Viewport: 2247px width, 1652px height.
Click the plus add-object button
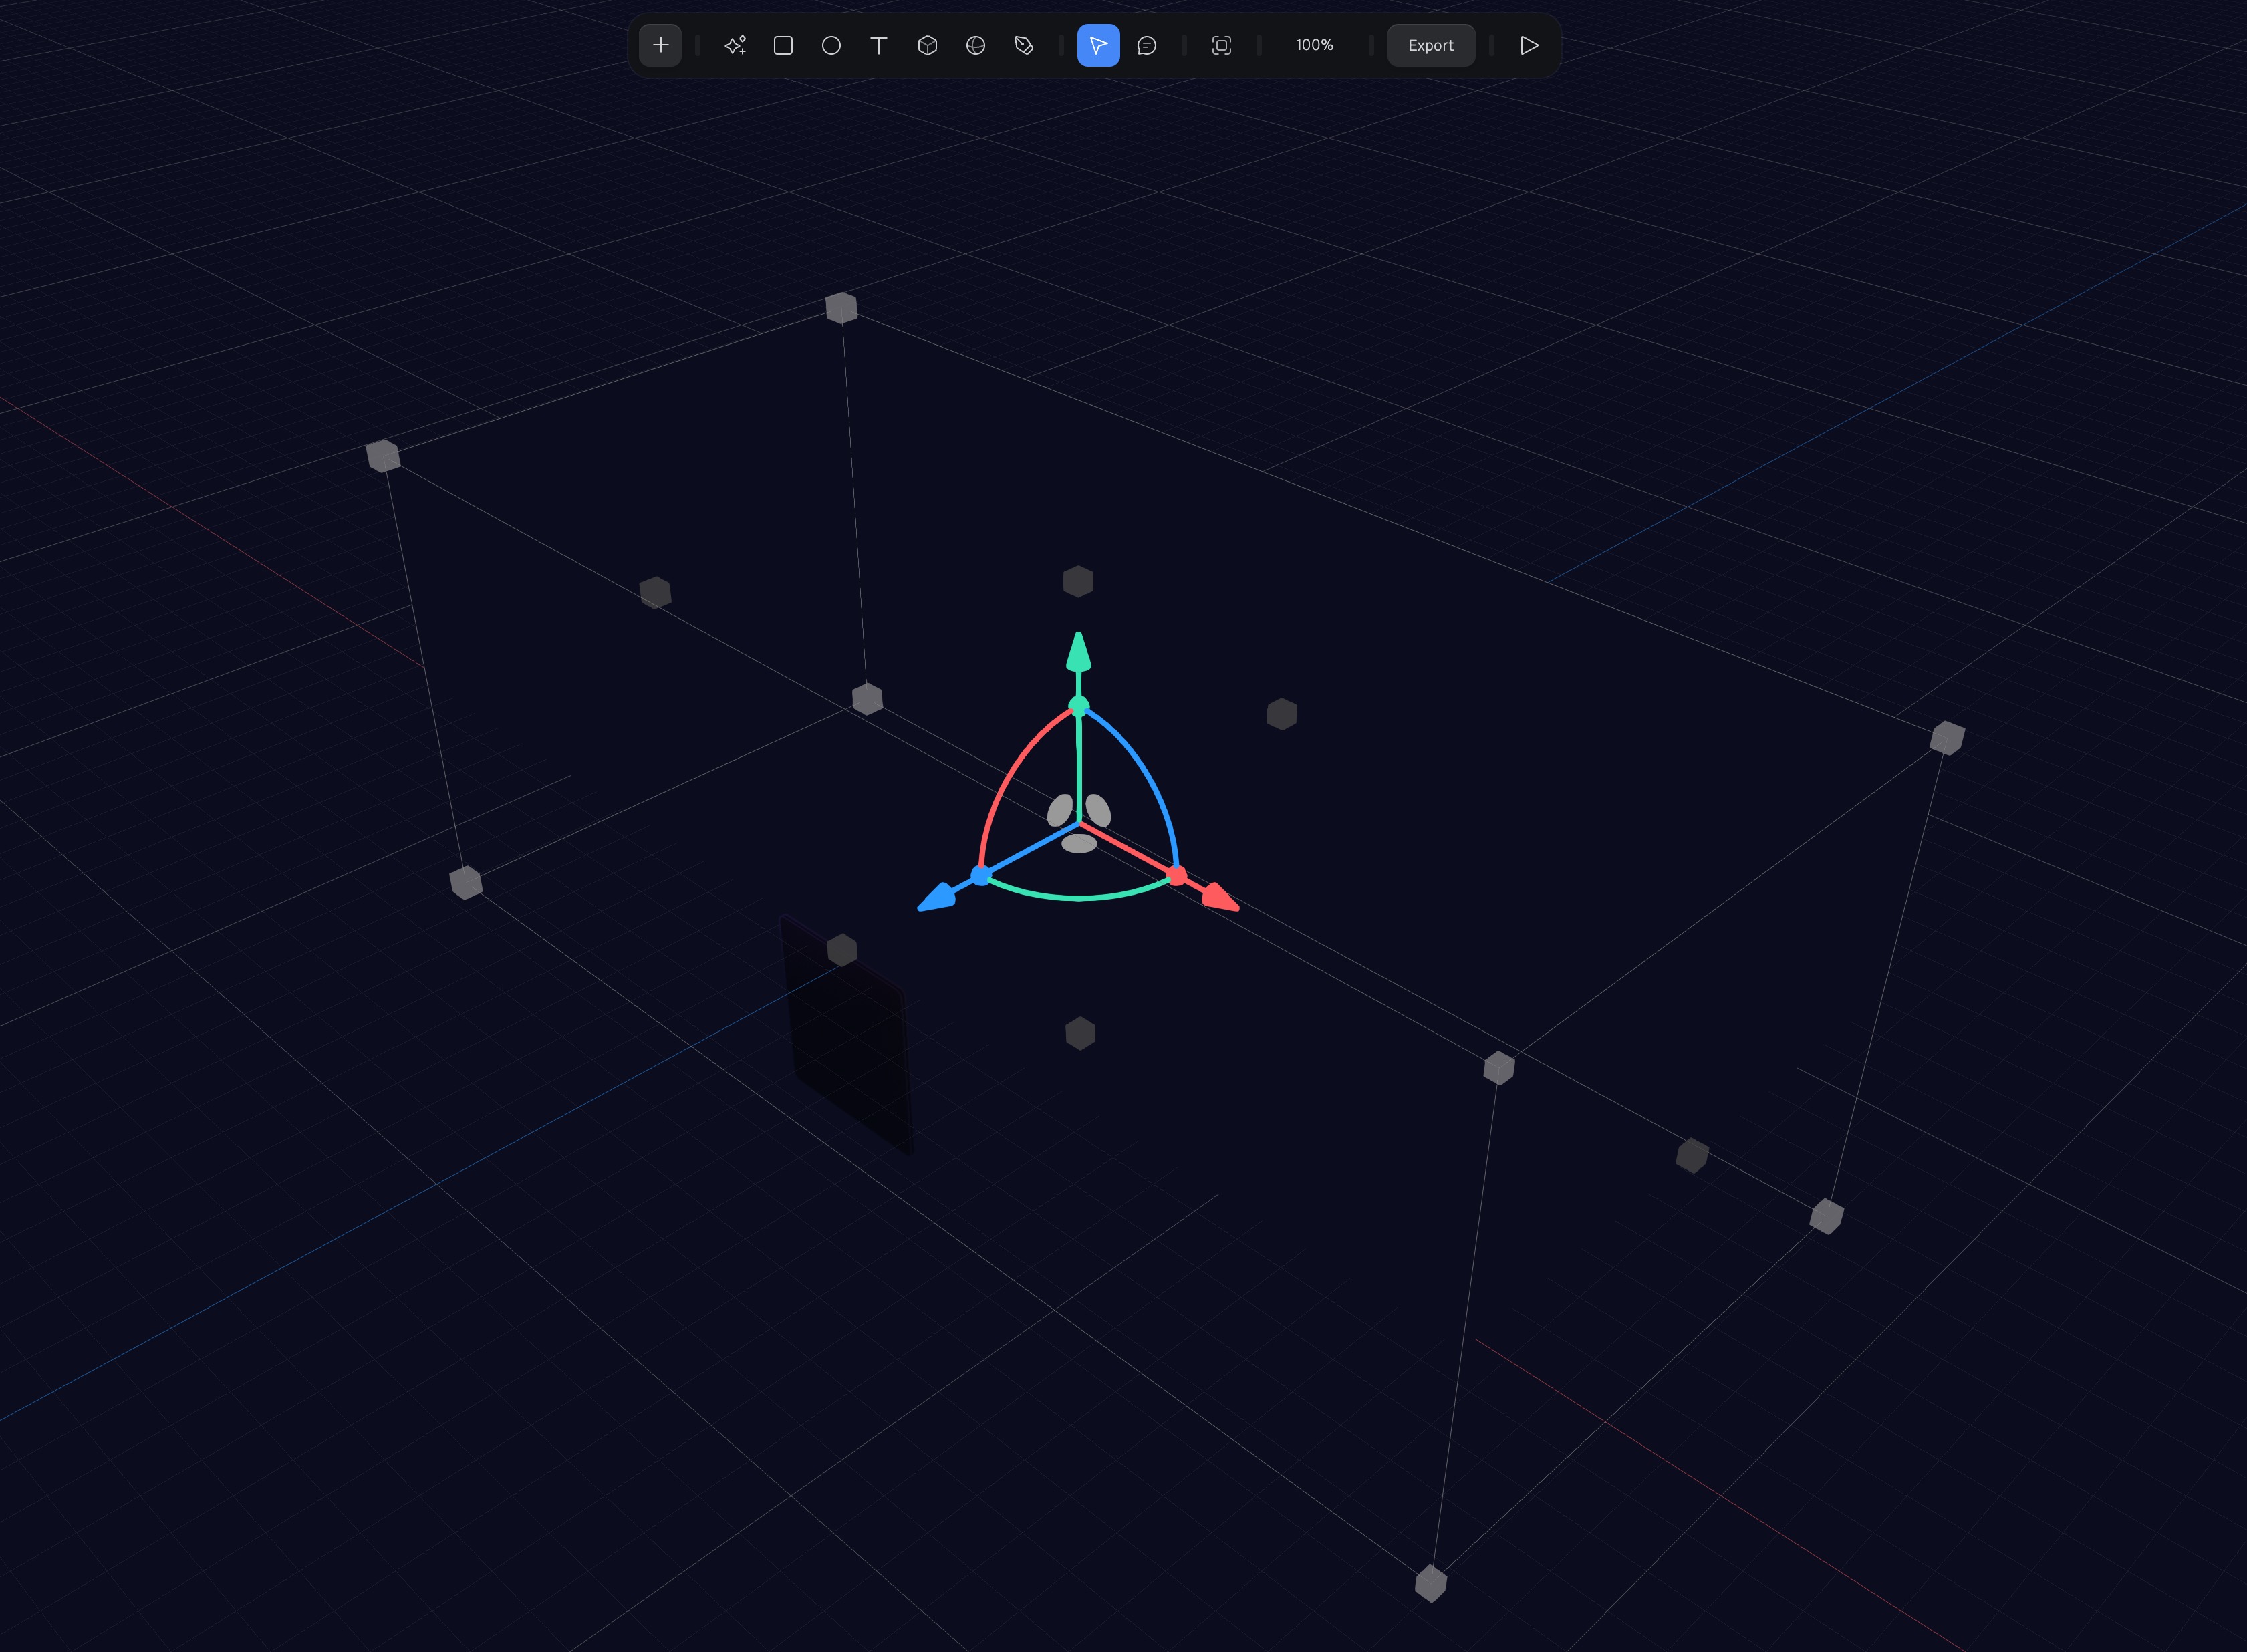click(660, 45)
